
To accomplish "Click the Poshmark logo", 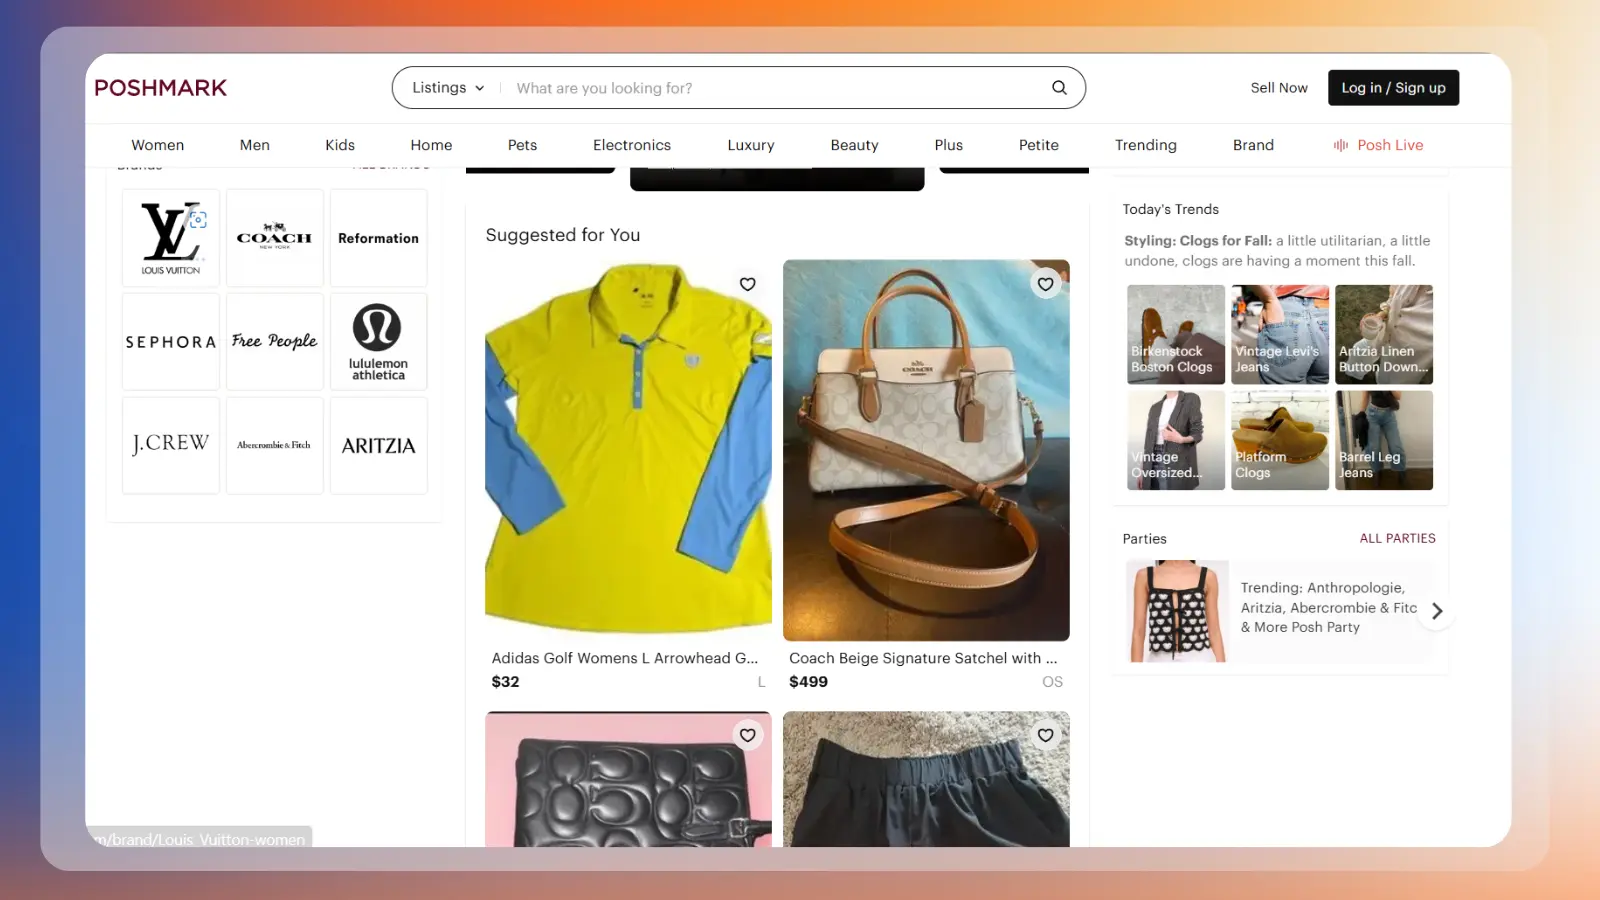I will click(160, 88).
